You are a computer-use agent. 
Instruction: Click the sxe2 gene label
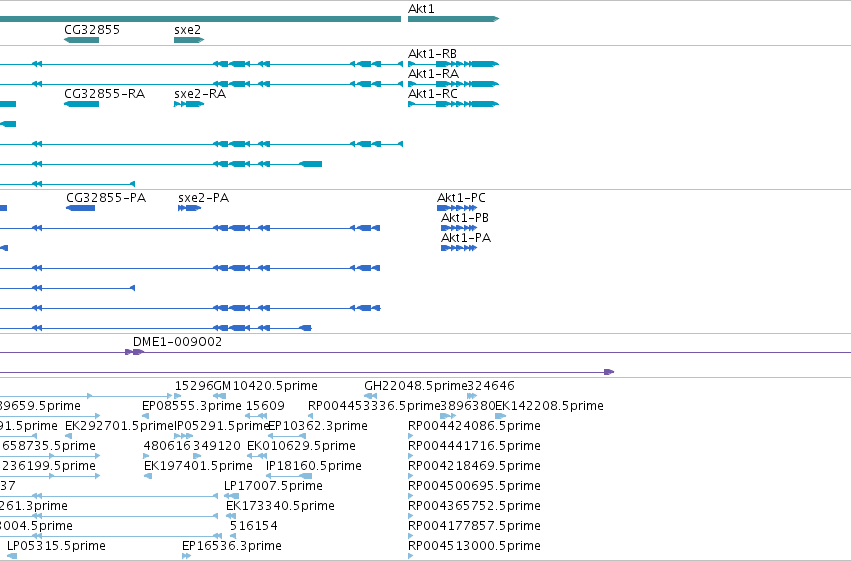[x=187, y=30]
